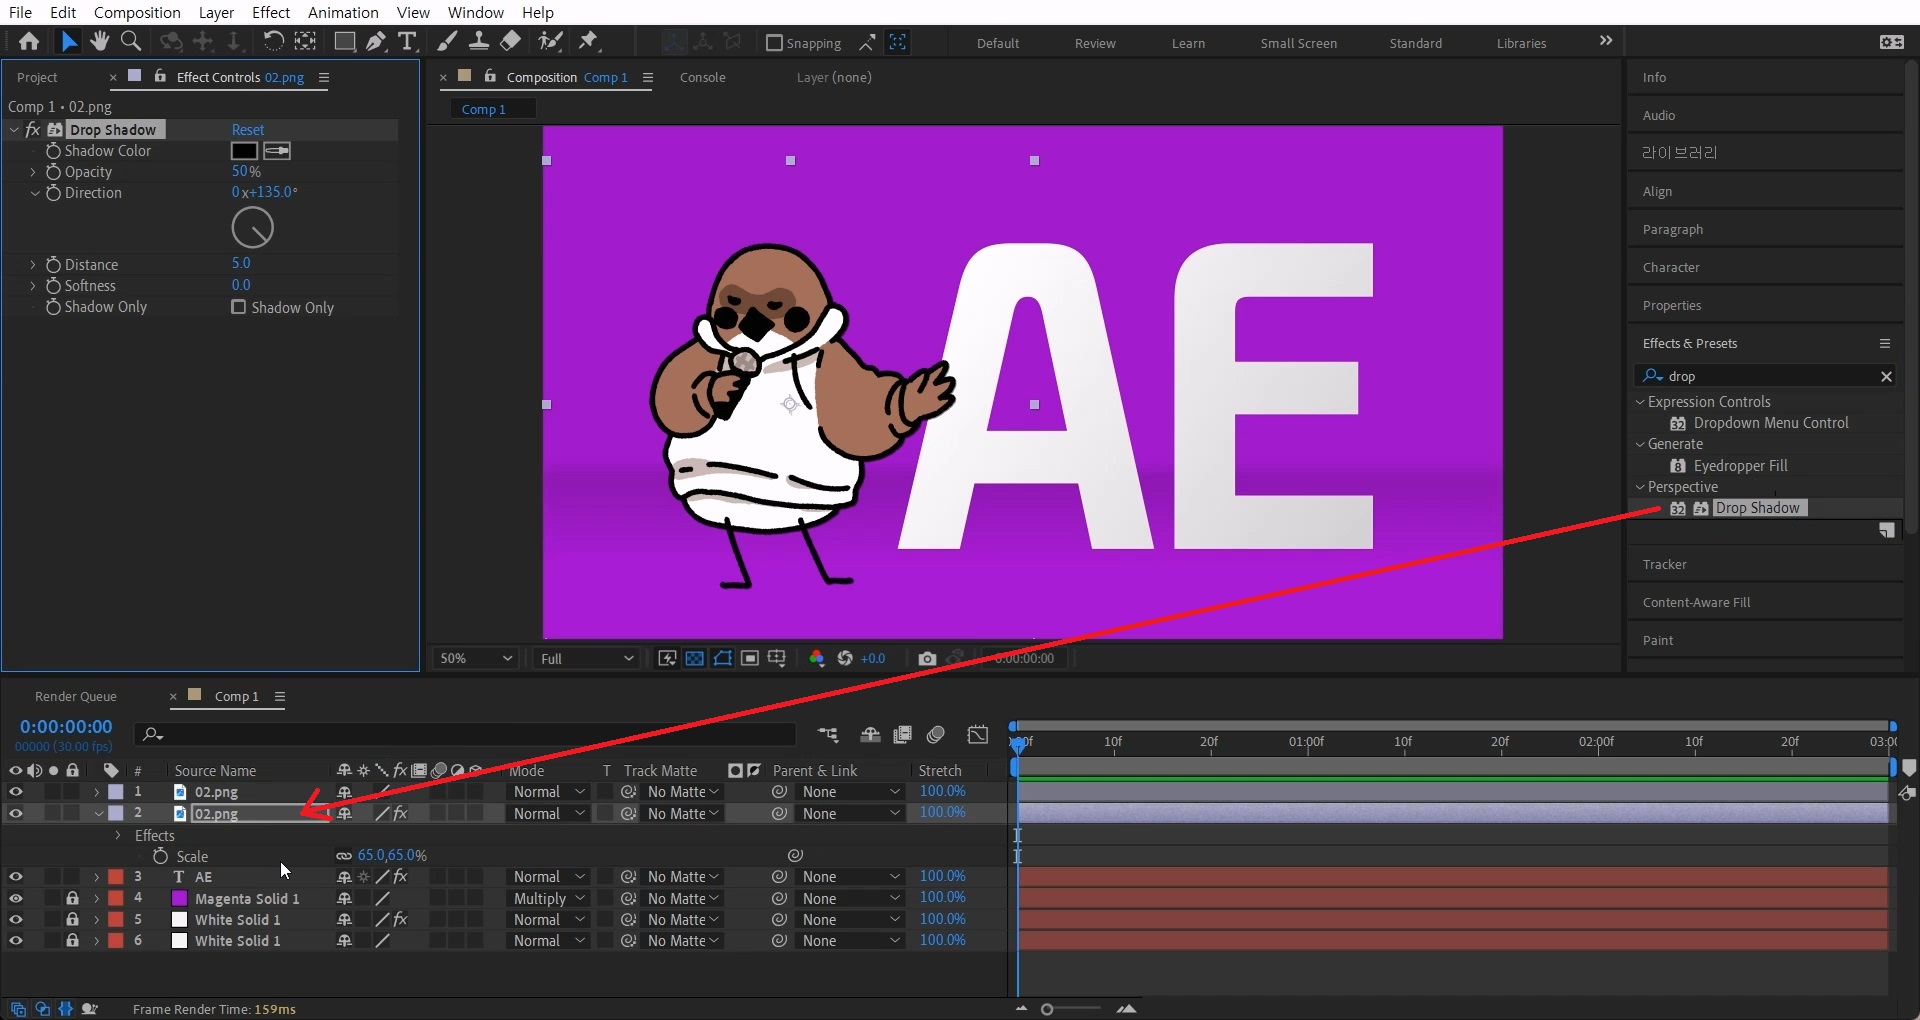
Task: Open the Graph Editor icon in timeline
Action: (x=978, y=735)
